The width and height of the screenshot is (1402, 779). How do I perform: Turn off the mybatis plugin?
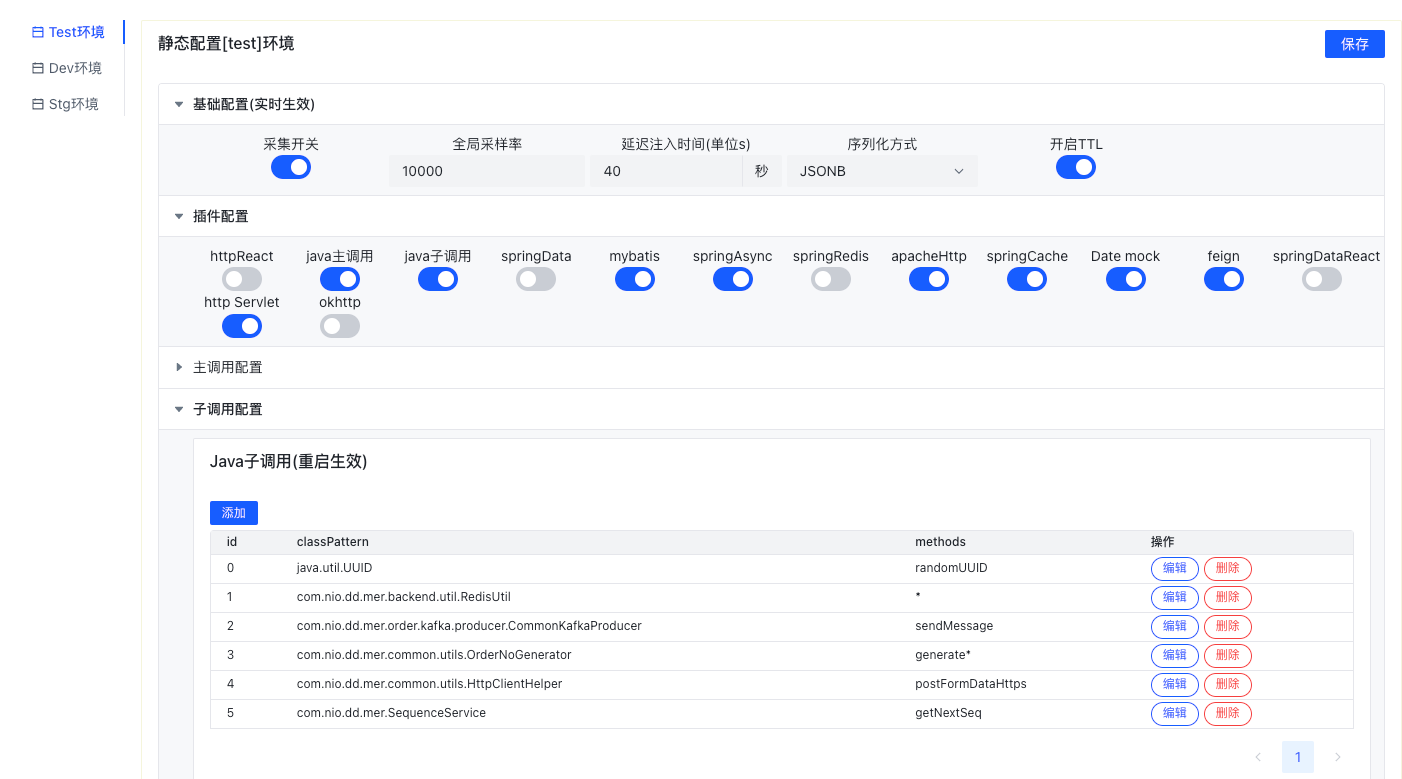pyautogui.click(x=634, y=279)
